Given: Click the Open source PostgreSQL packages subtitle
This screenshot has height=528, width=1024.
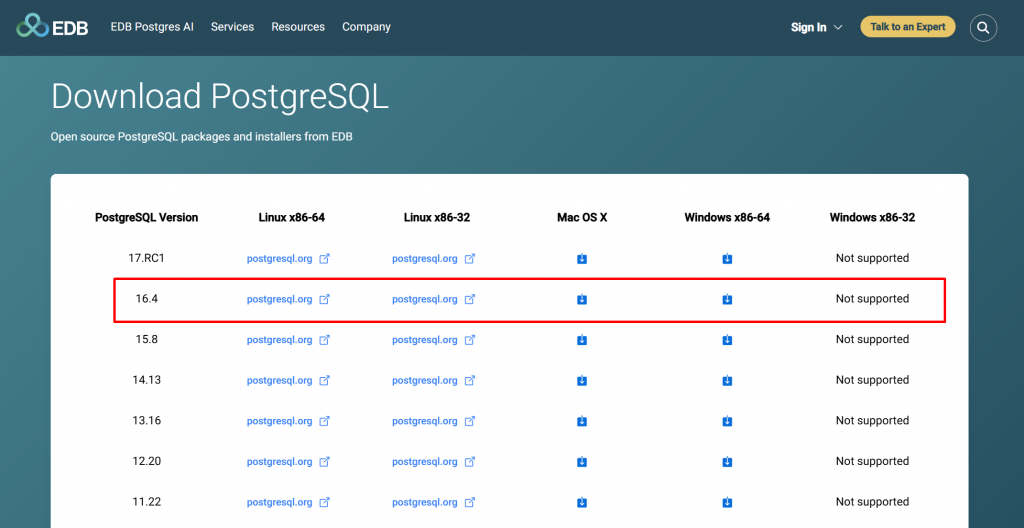Looking at the screenshot, I should [202, 137].
